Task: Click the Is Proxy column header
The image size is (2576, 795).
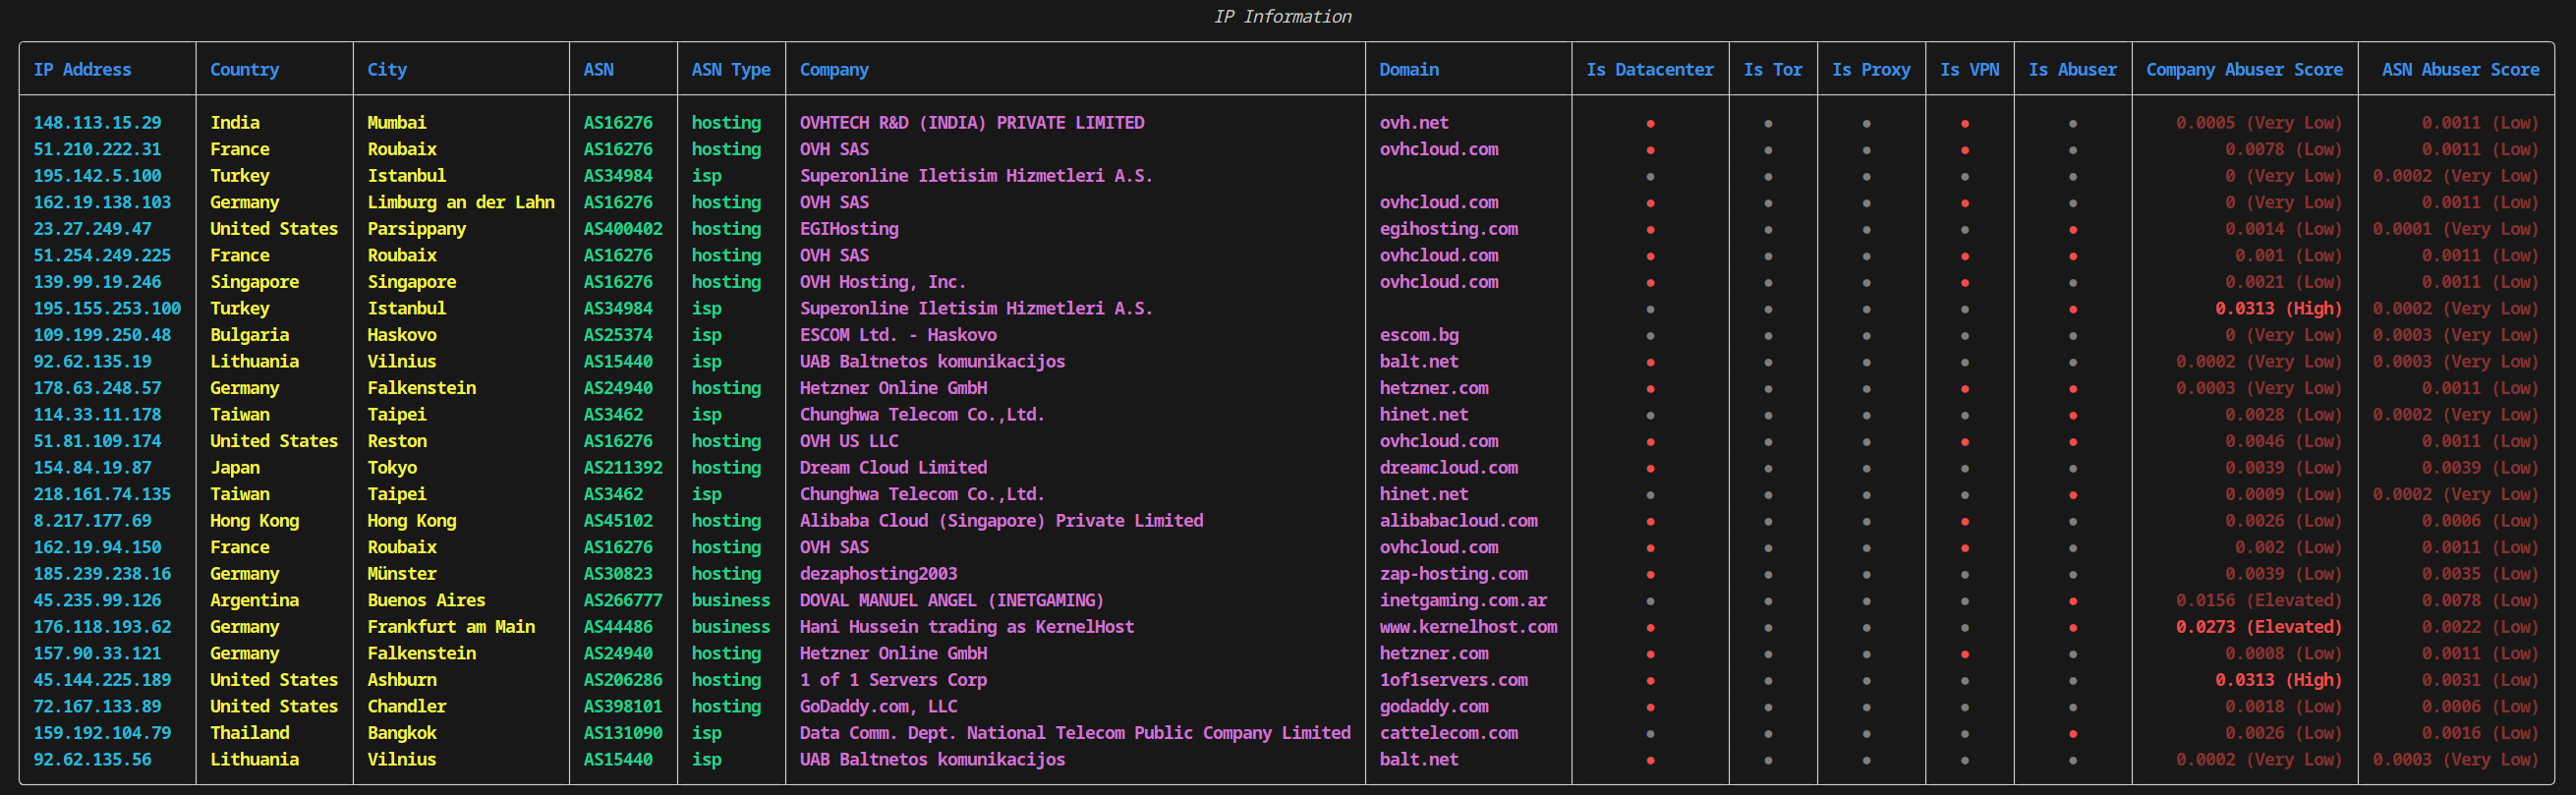Action: (x=1871, y=69)
